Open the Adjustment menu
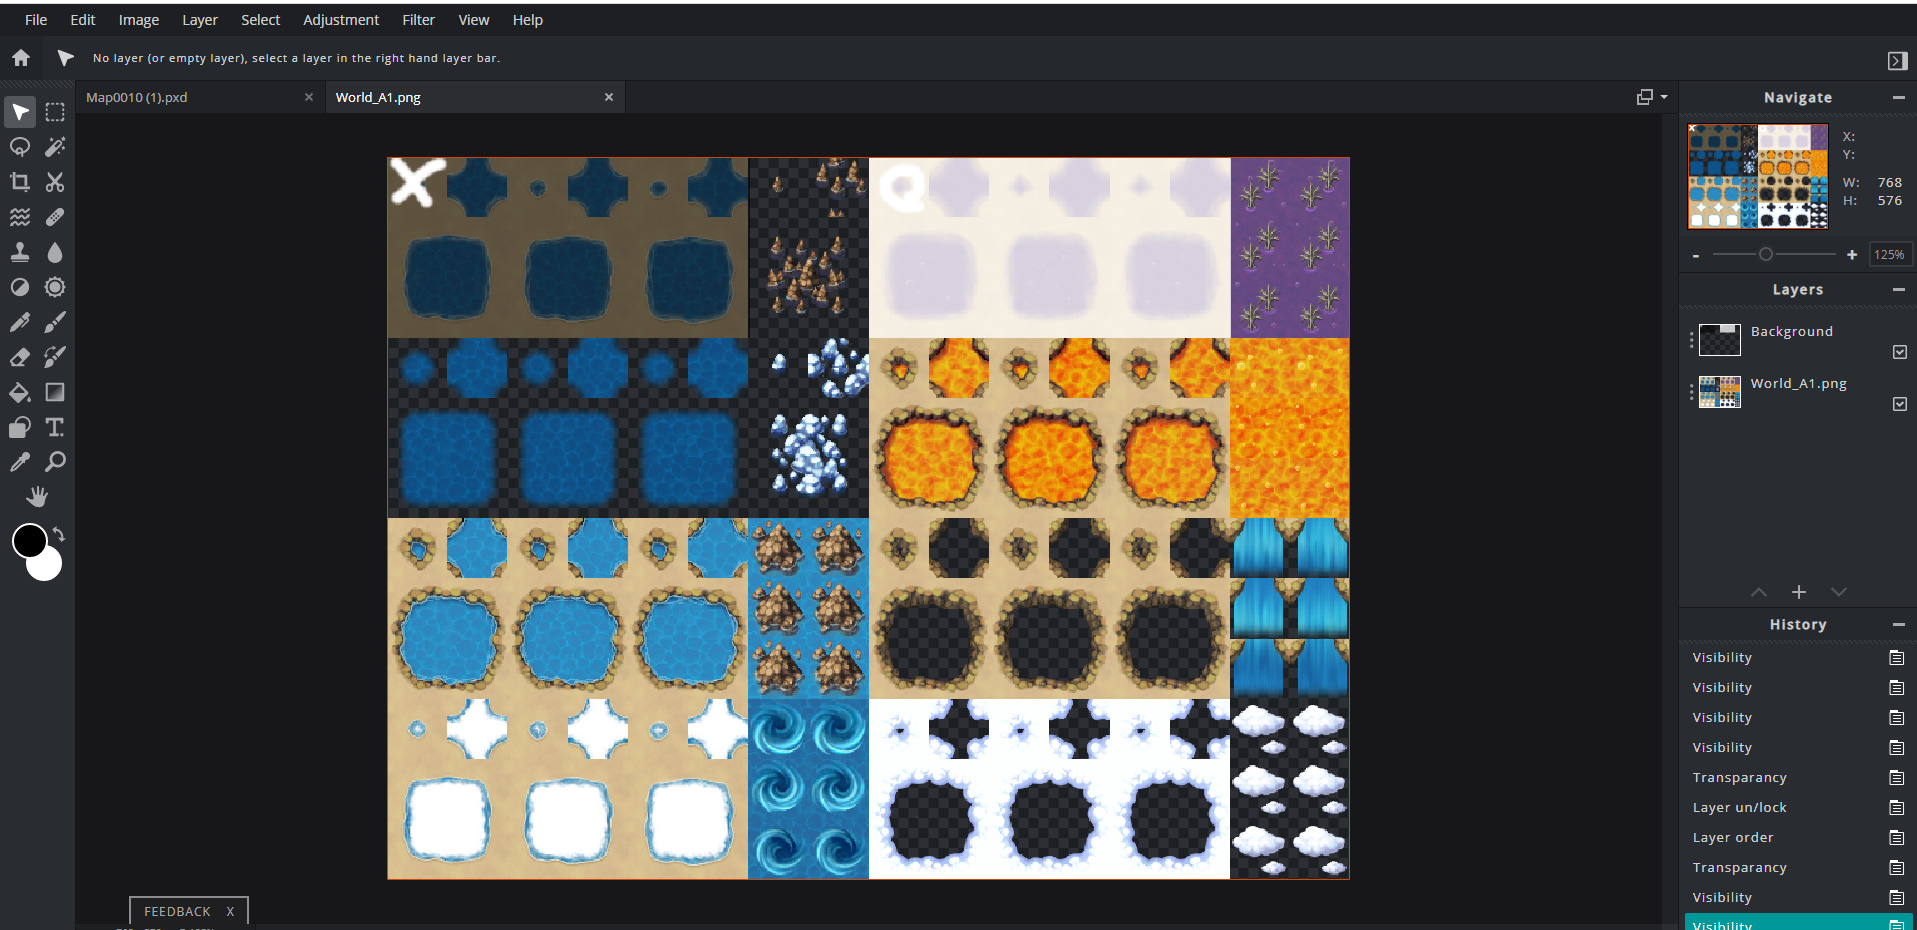Viewport: 1917px width, 930px height. [x=341, y=20]
